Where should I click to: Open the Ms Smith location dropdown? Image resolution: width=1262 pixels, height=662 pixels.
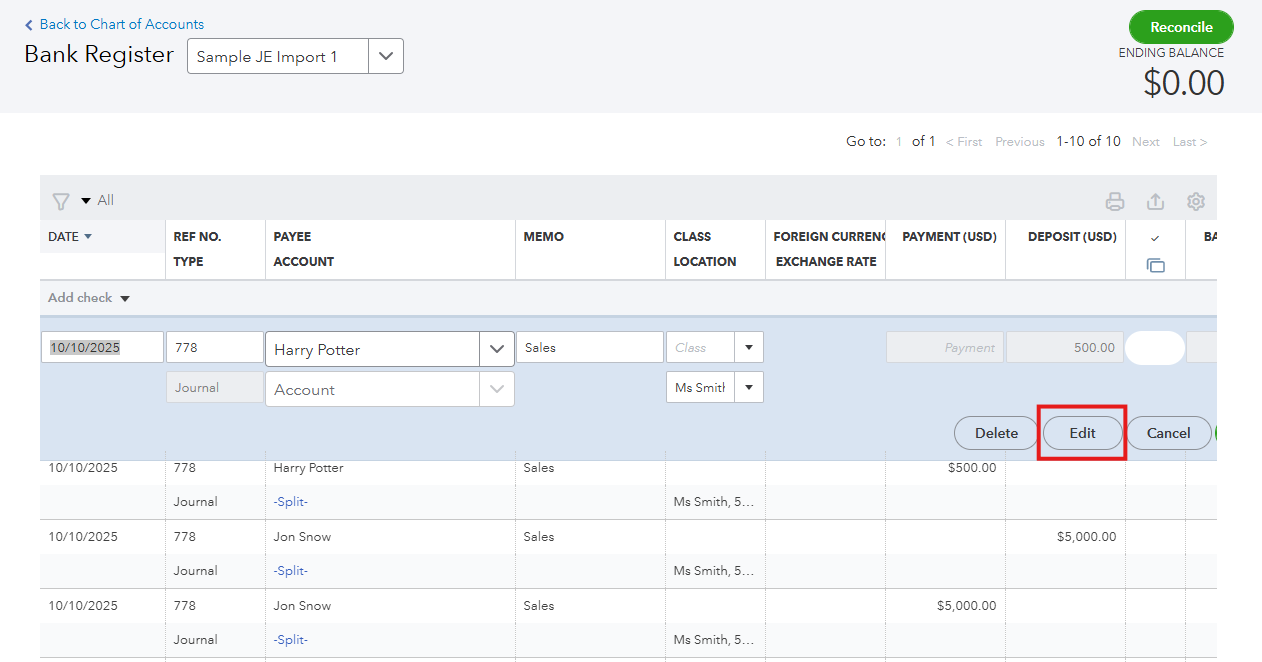(x=749, y=387)
